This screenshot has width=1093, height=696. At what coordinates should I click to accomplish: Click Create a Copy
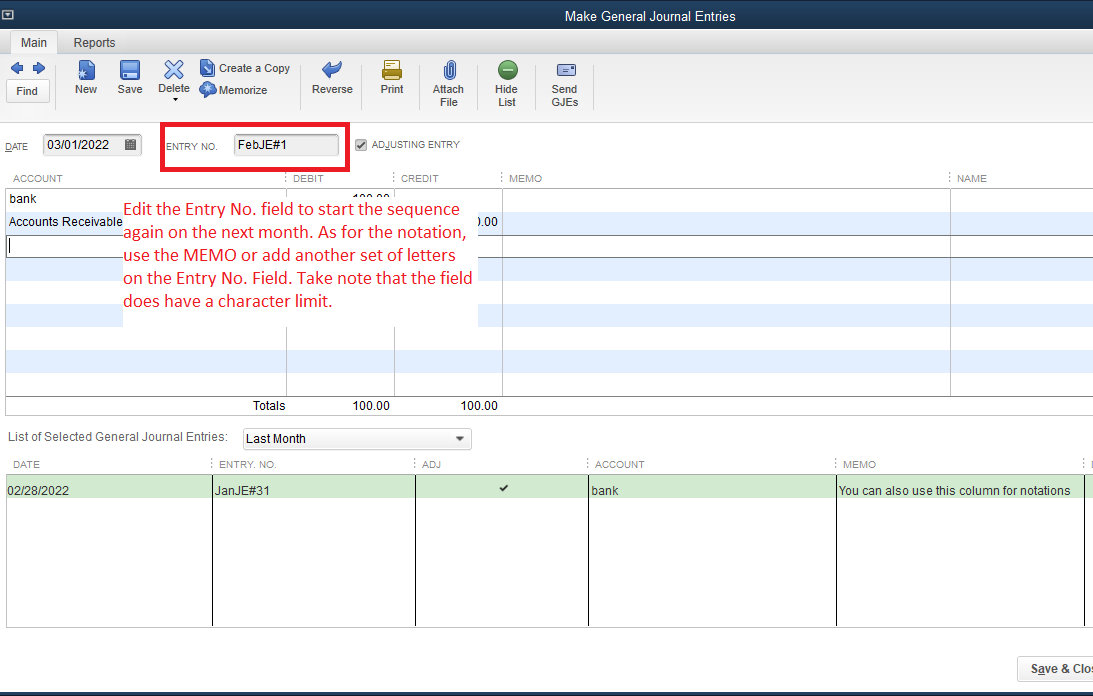(245, 68)
